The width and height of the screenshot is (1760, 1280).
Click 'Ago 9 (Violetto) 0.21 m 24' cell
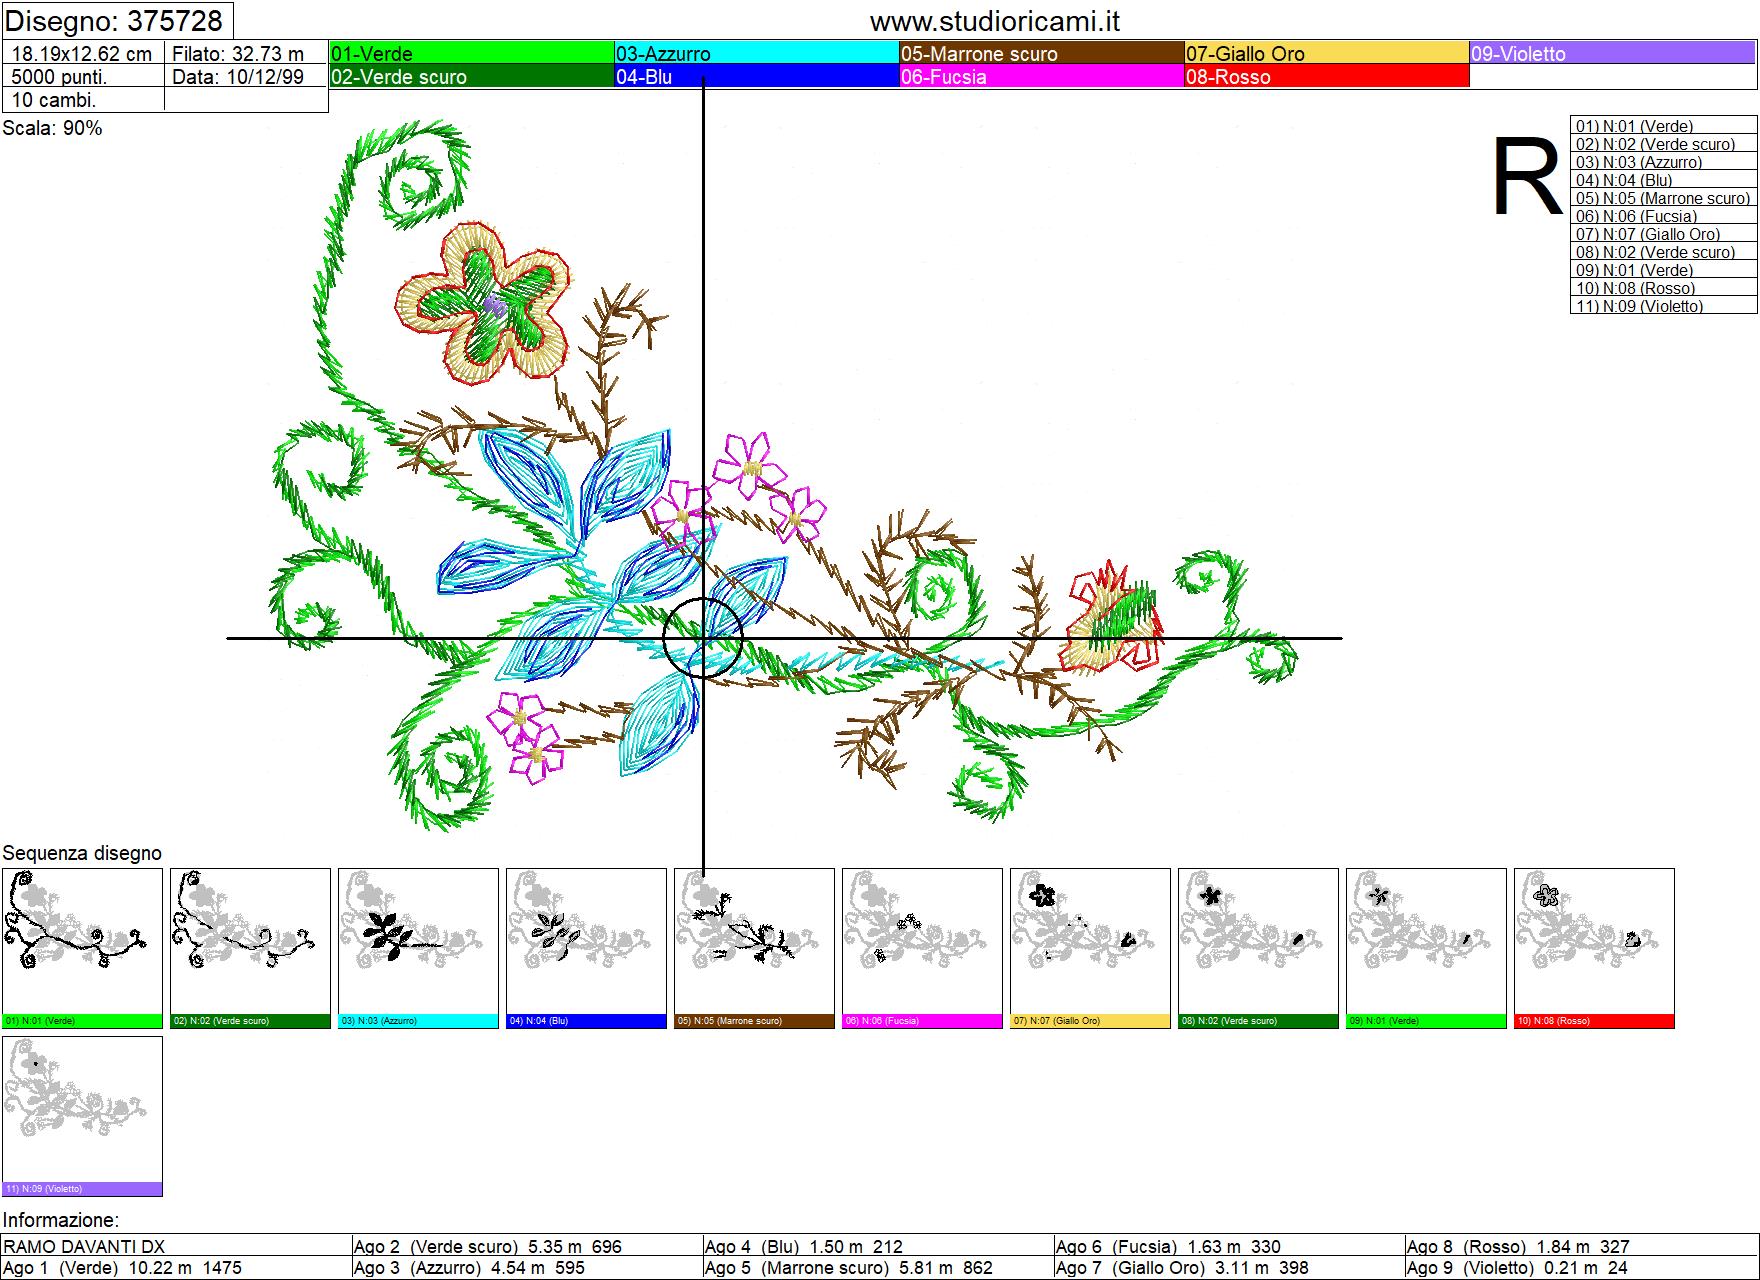coord(1581,1268)
